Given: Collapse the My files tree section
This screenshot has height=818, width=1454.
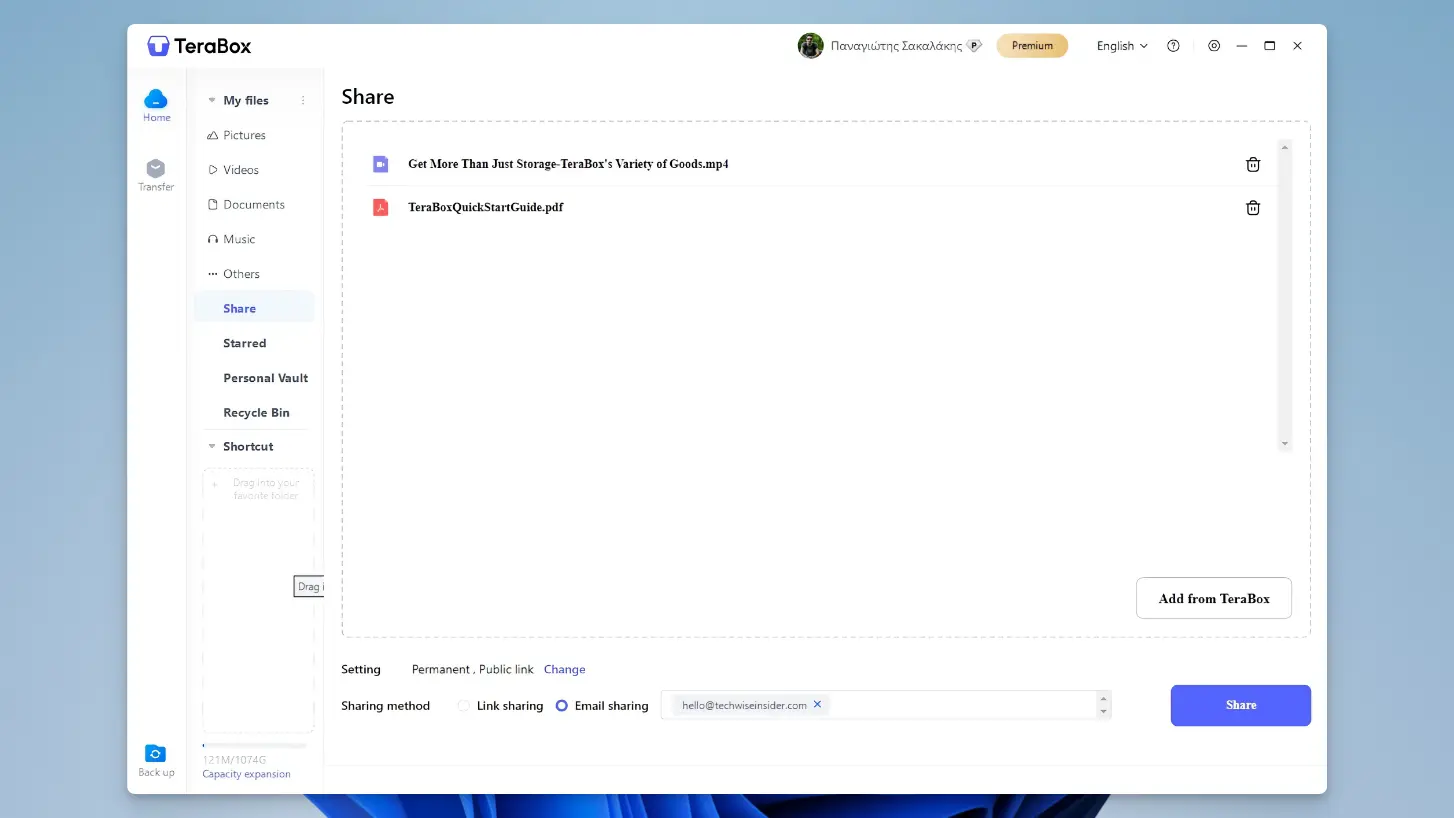Looking at the screenshot, I should pos(211,100).
